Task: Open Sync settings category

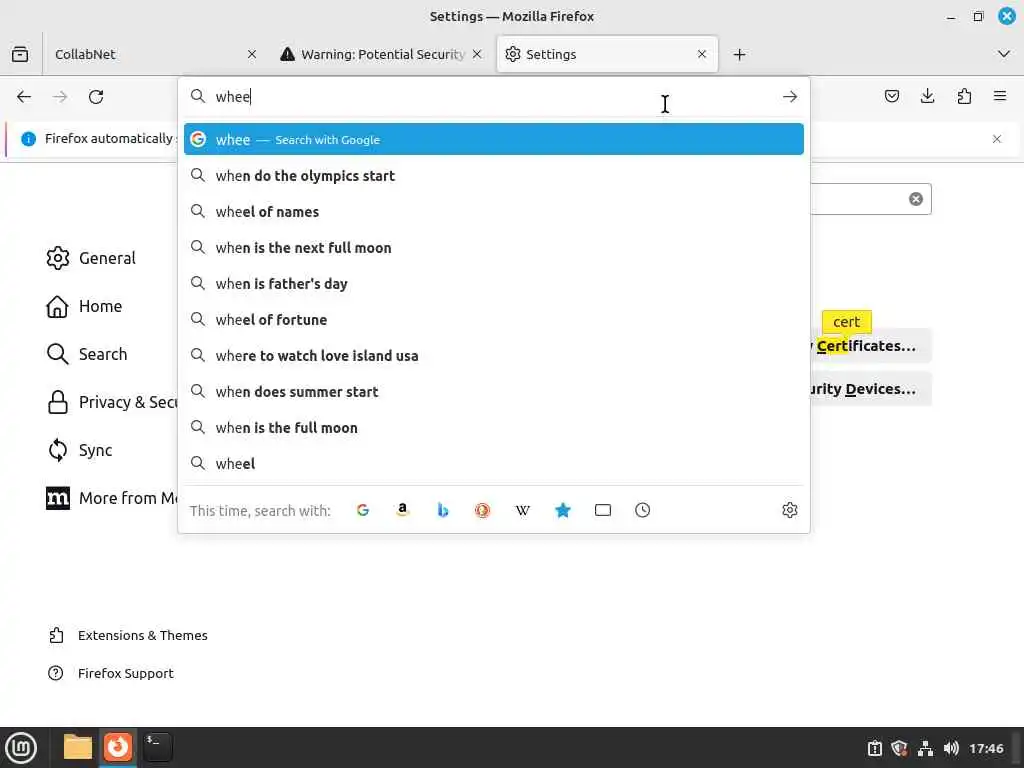Action: click(80, 450)
